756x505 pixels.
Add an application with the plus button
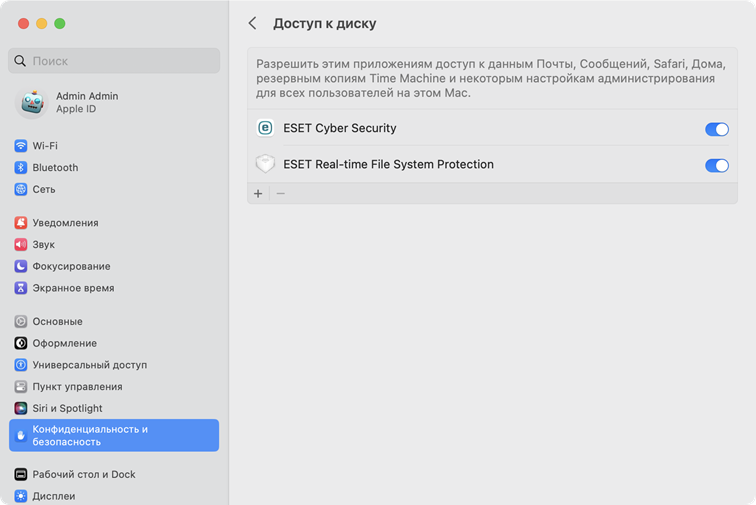[258, 193]
